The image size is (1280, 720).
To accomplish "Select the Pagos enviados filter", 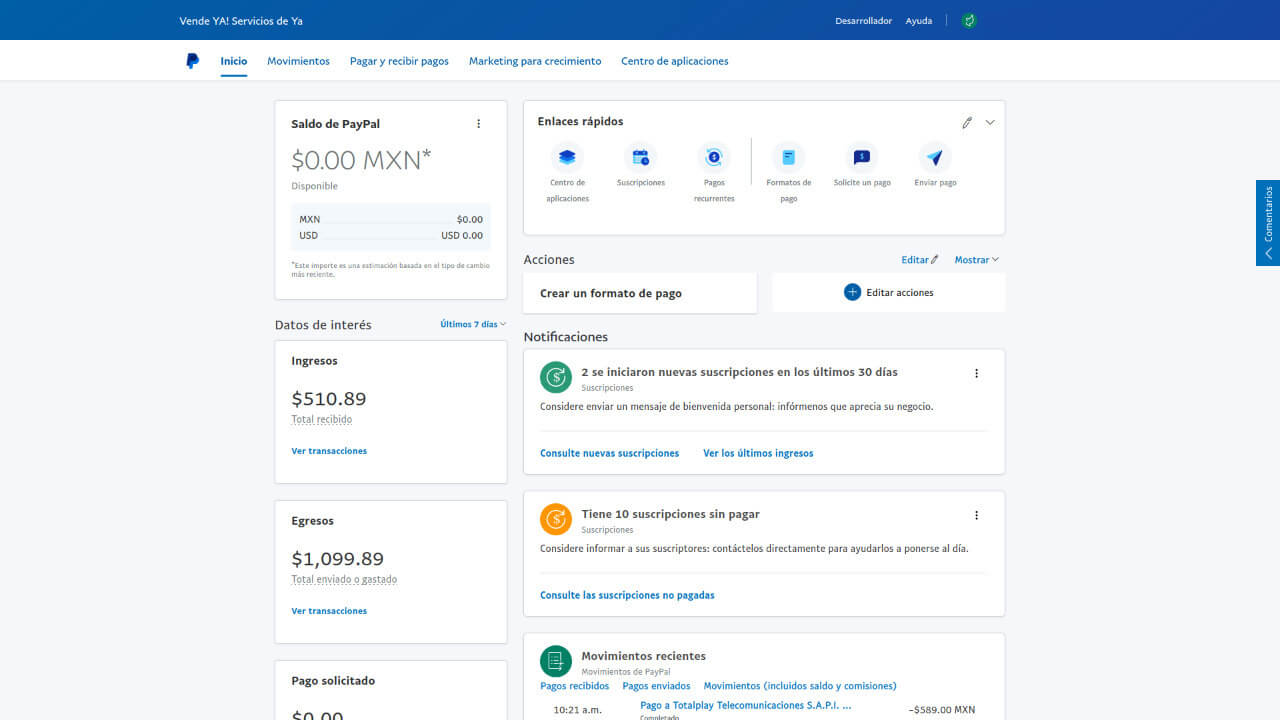I will [656, 686].
